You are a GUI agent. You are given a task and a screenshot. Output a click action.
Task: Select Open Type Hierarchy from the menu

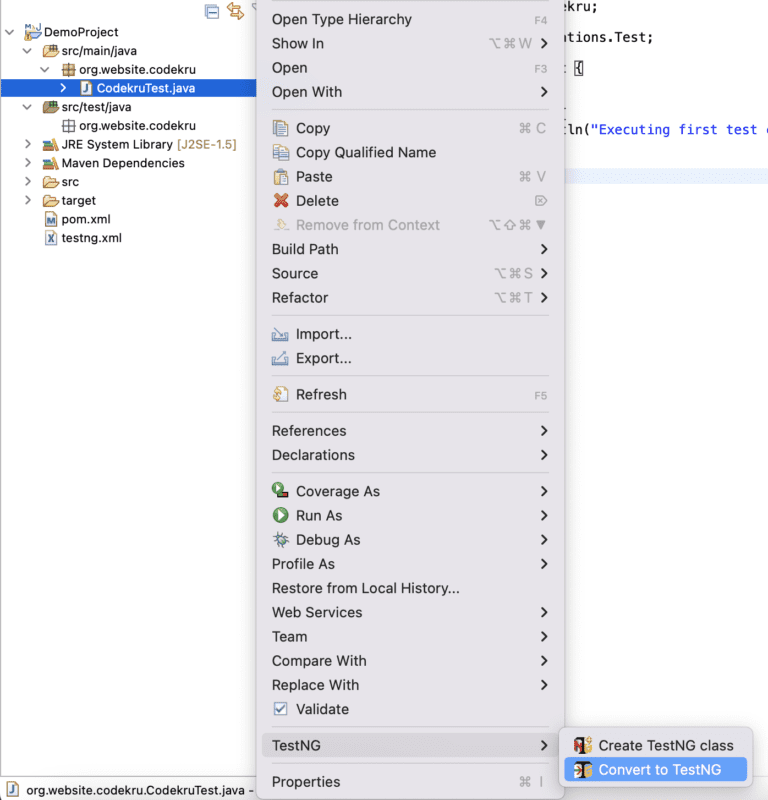(x=340, y=19)
